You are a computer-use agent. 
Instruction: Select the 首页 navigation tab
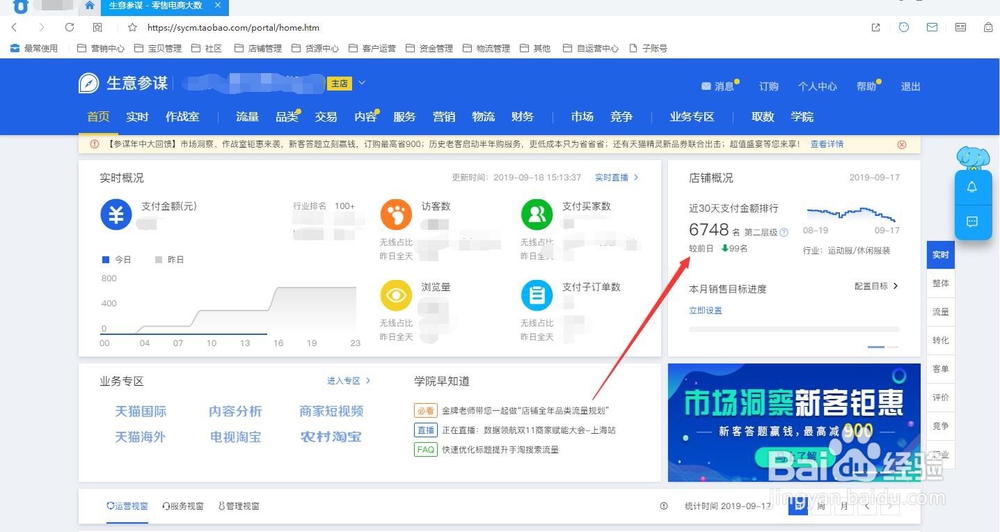click(98, 117)
